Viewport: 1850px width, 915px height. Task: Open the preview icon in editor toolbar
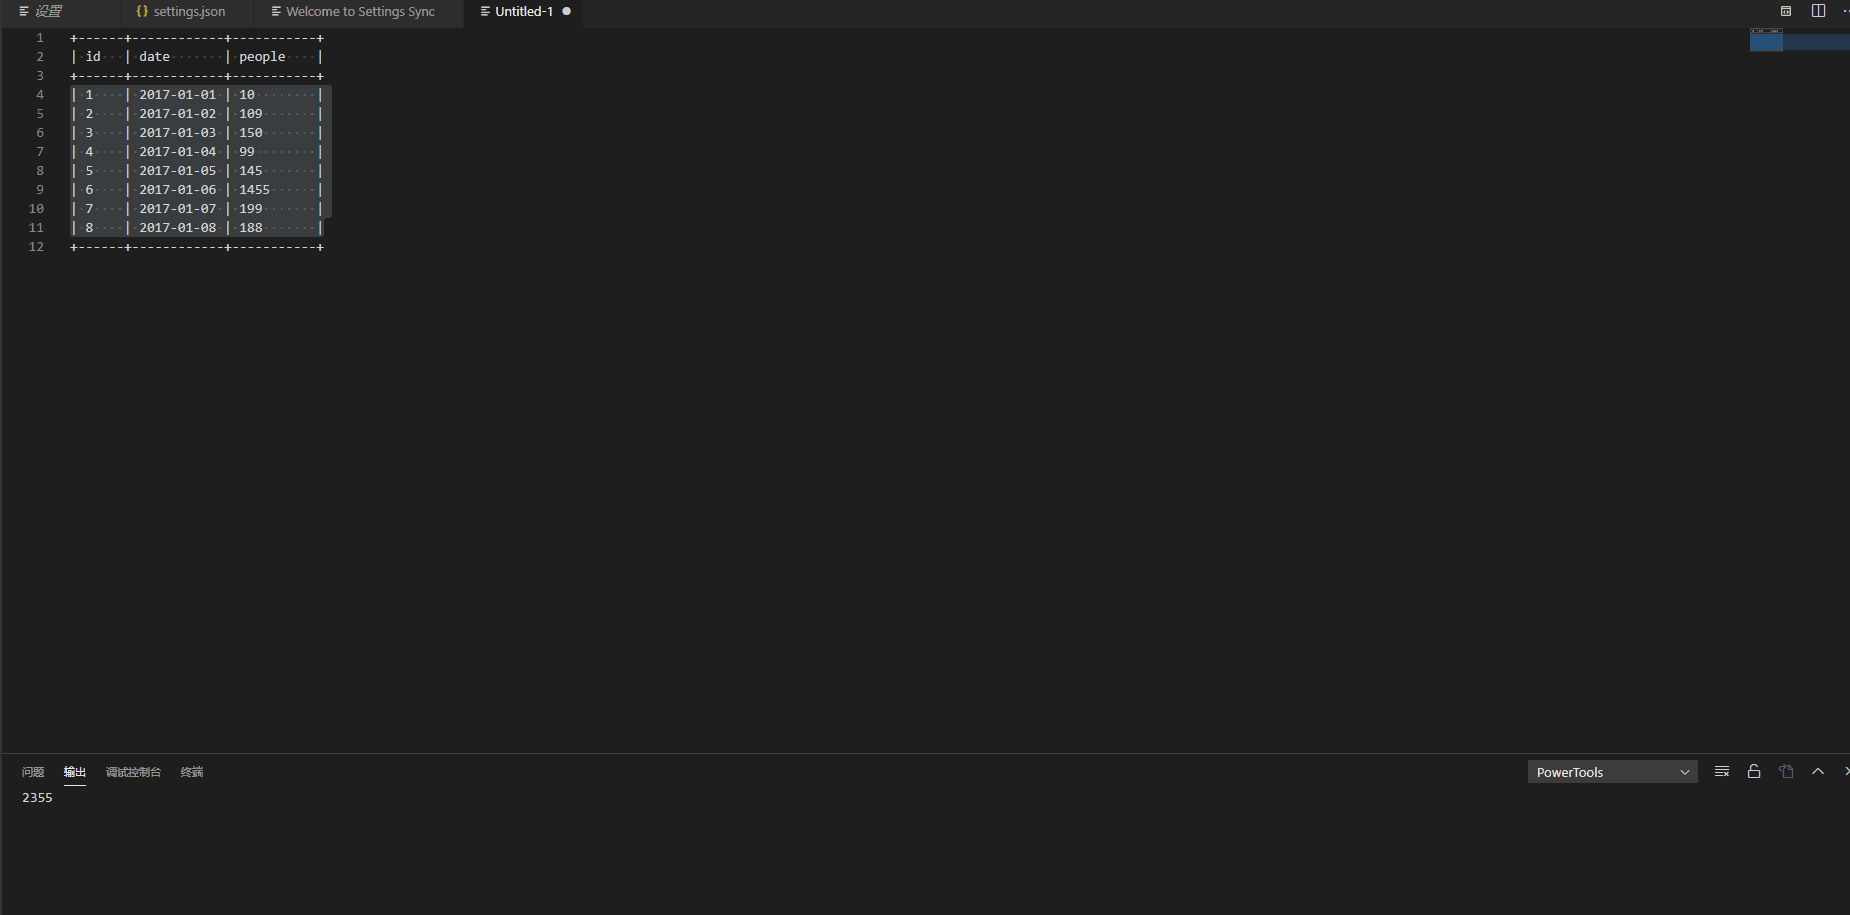[x=1786, y=11]
